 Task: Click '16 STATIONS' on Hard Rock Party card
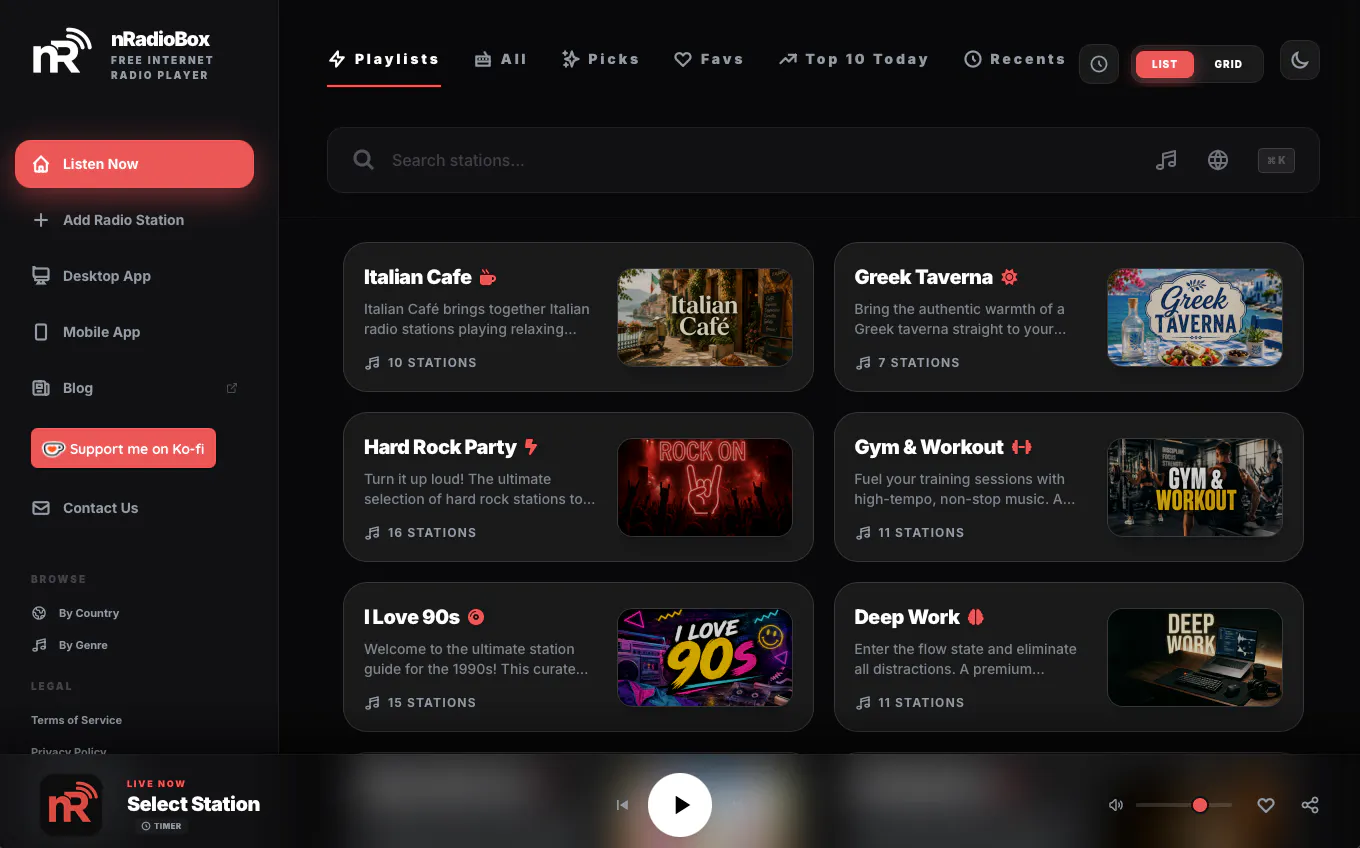432,533
